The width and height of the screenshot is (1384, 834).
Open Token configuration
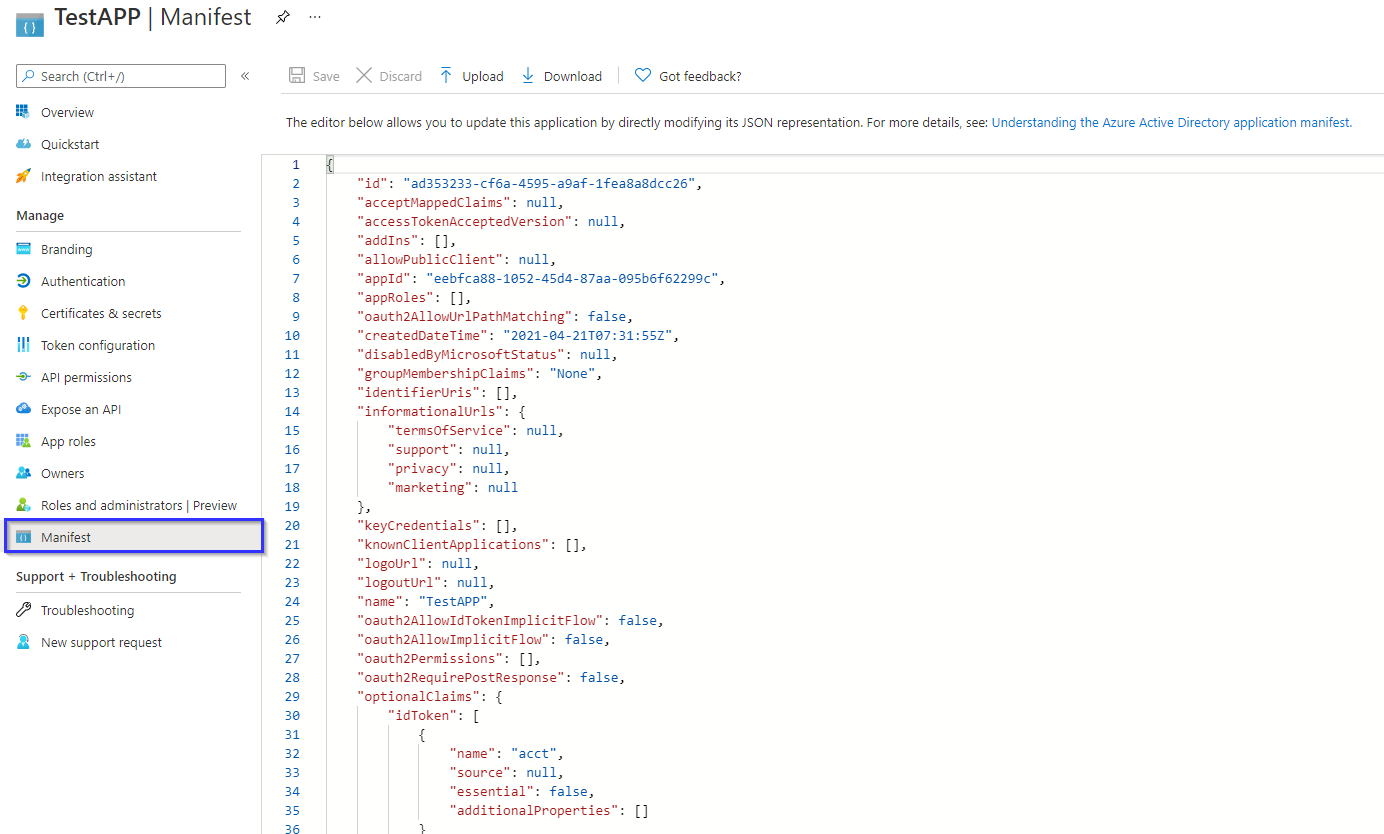click(96, 344)
